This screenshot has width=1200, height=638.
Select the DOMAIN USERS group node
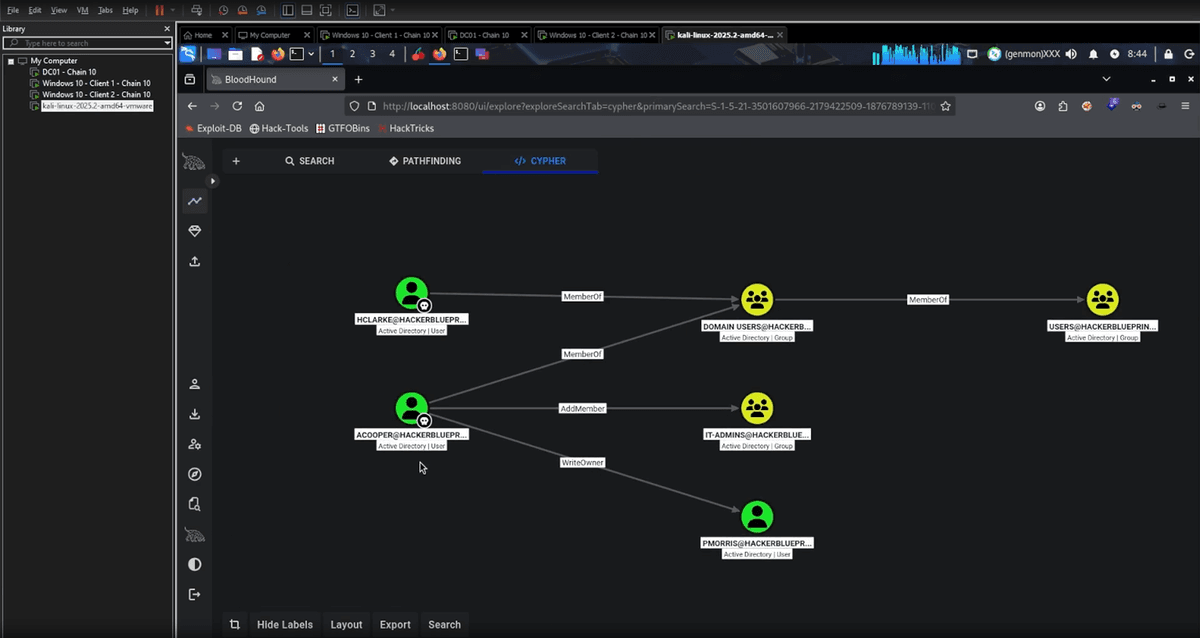tap(757, 299)
